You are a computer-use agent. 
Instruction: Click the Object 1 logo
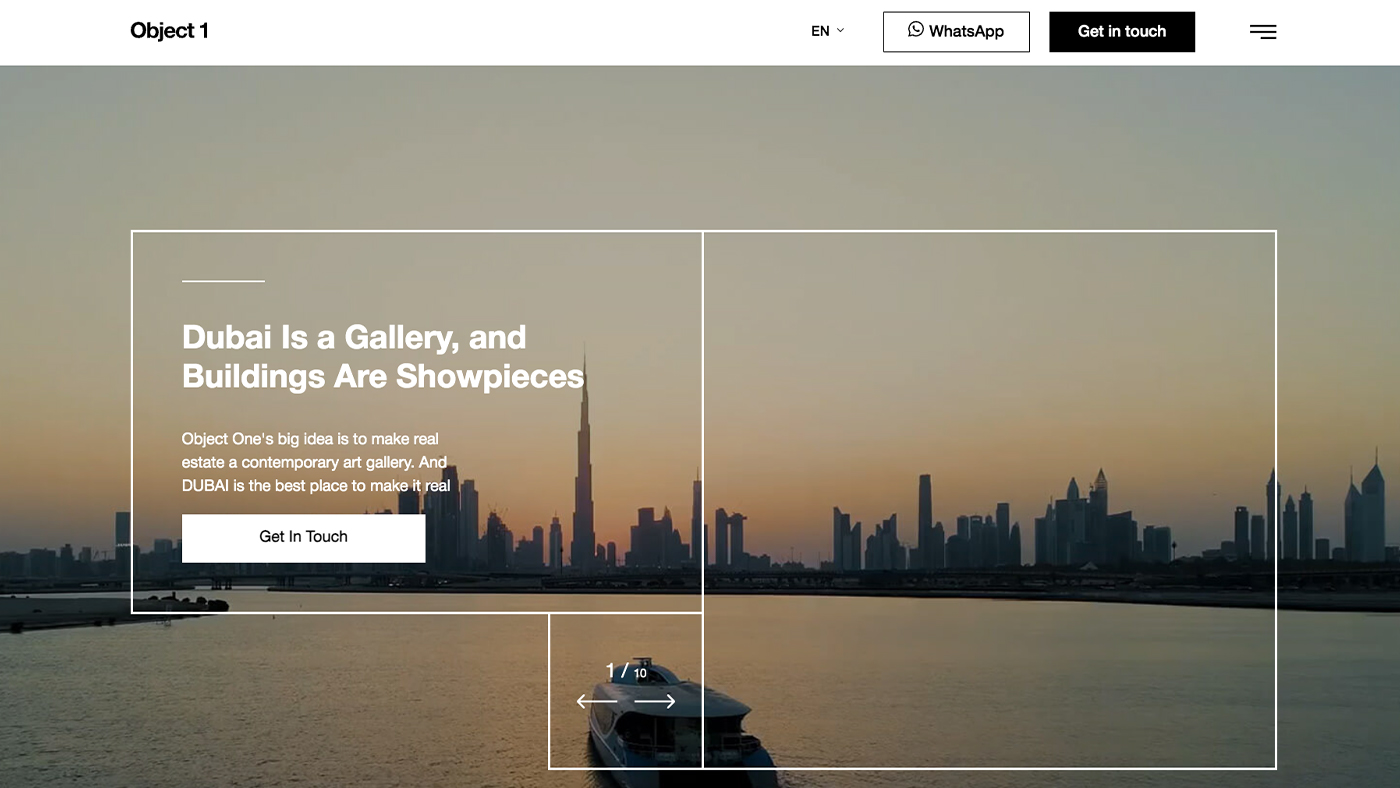169,31
